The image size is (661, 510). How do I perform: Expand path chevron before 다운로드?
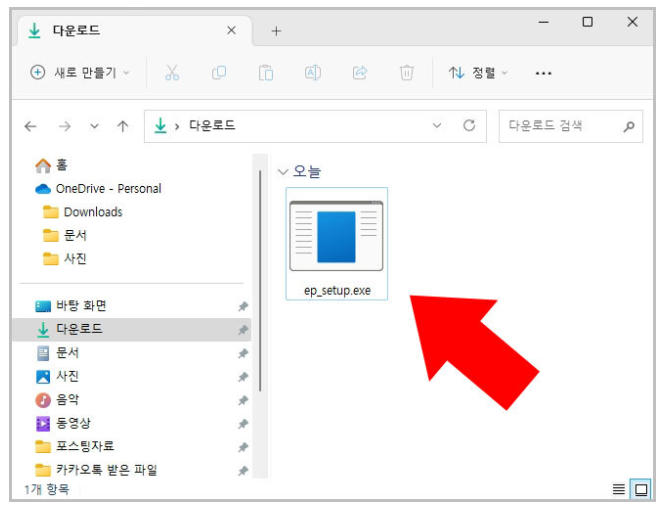click(177, 126)
